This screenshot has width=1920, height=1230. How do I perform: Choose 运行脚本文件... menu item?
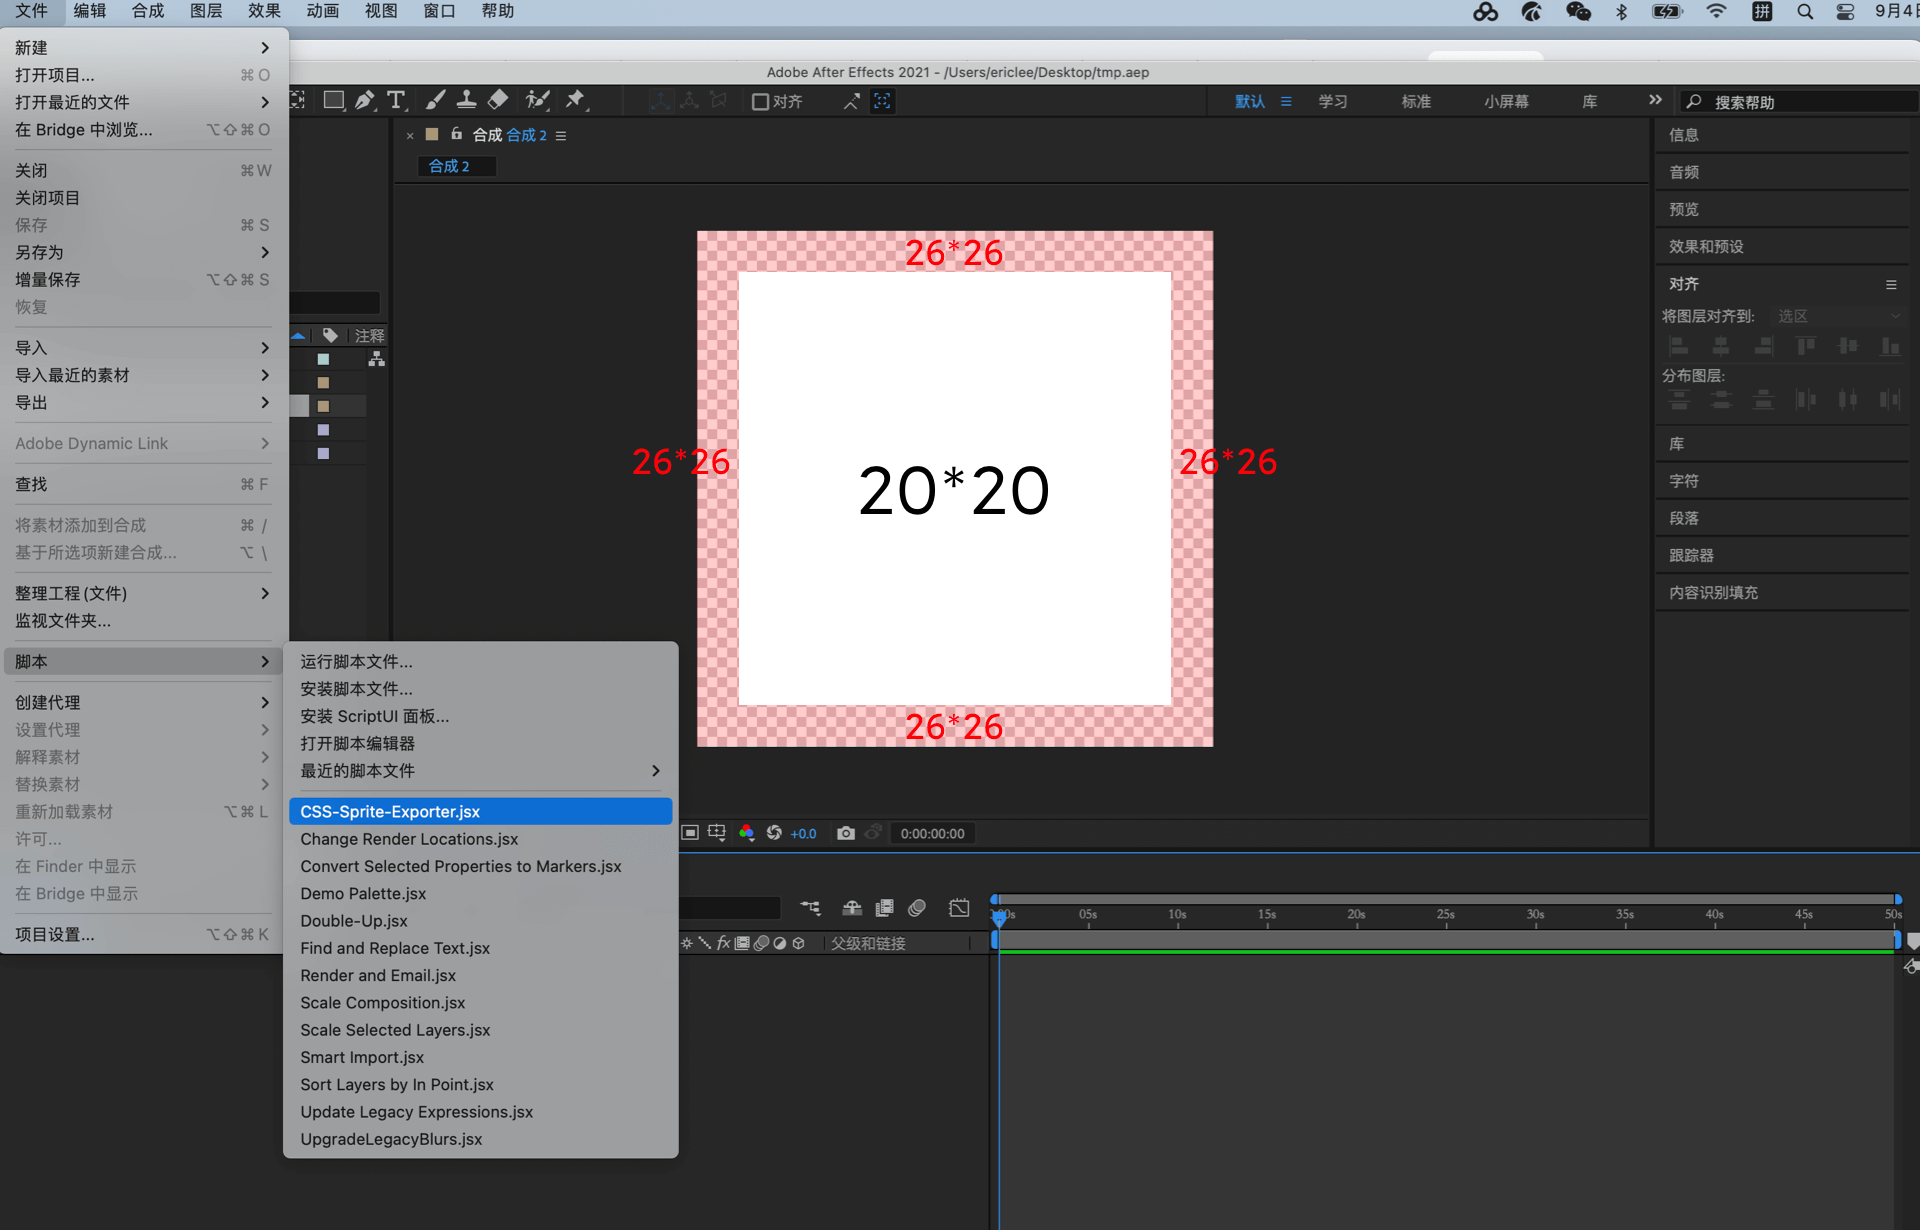(x=480, y=662)
